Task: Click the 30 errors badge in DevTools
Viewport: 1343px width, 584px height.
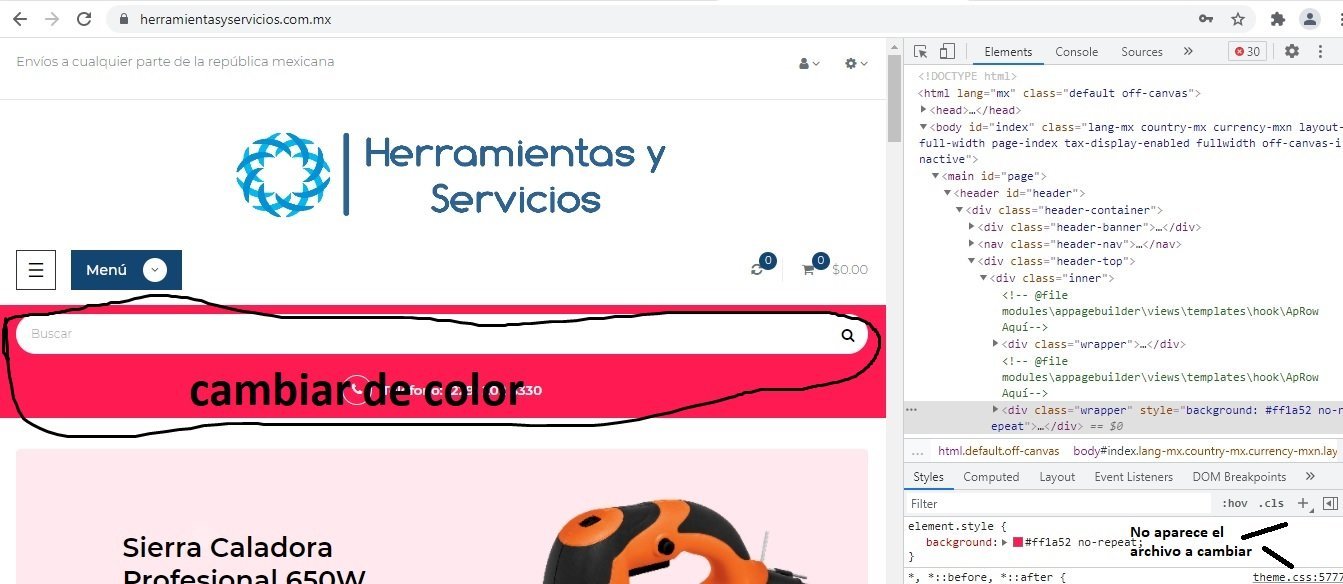Action: pos(1247,52)
